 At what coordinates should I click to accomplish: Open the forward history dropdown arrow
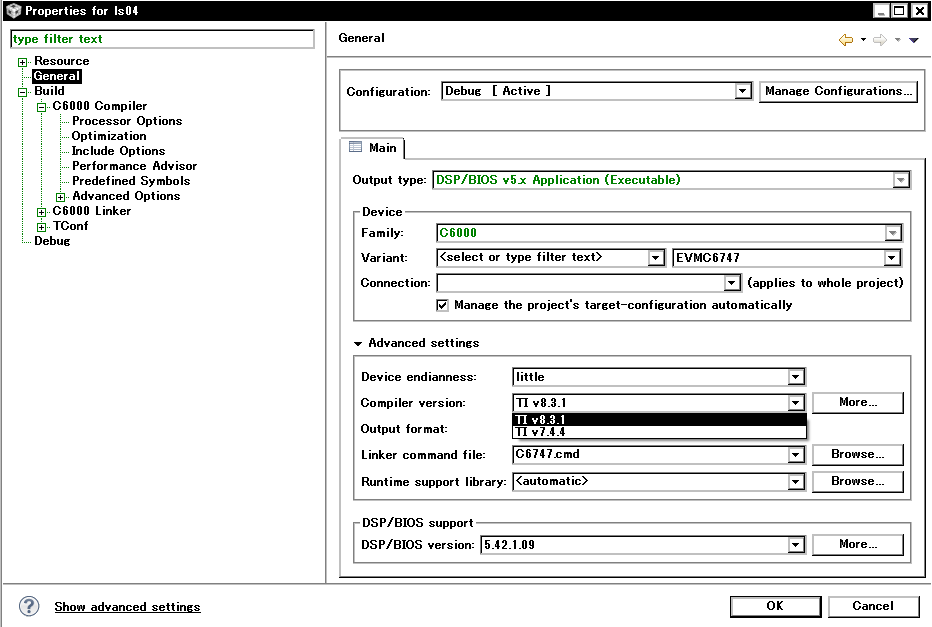point(898,40)
